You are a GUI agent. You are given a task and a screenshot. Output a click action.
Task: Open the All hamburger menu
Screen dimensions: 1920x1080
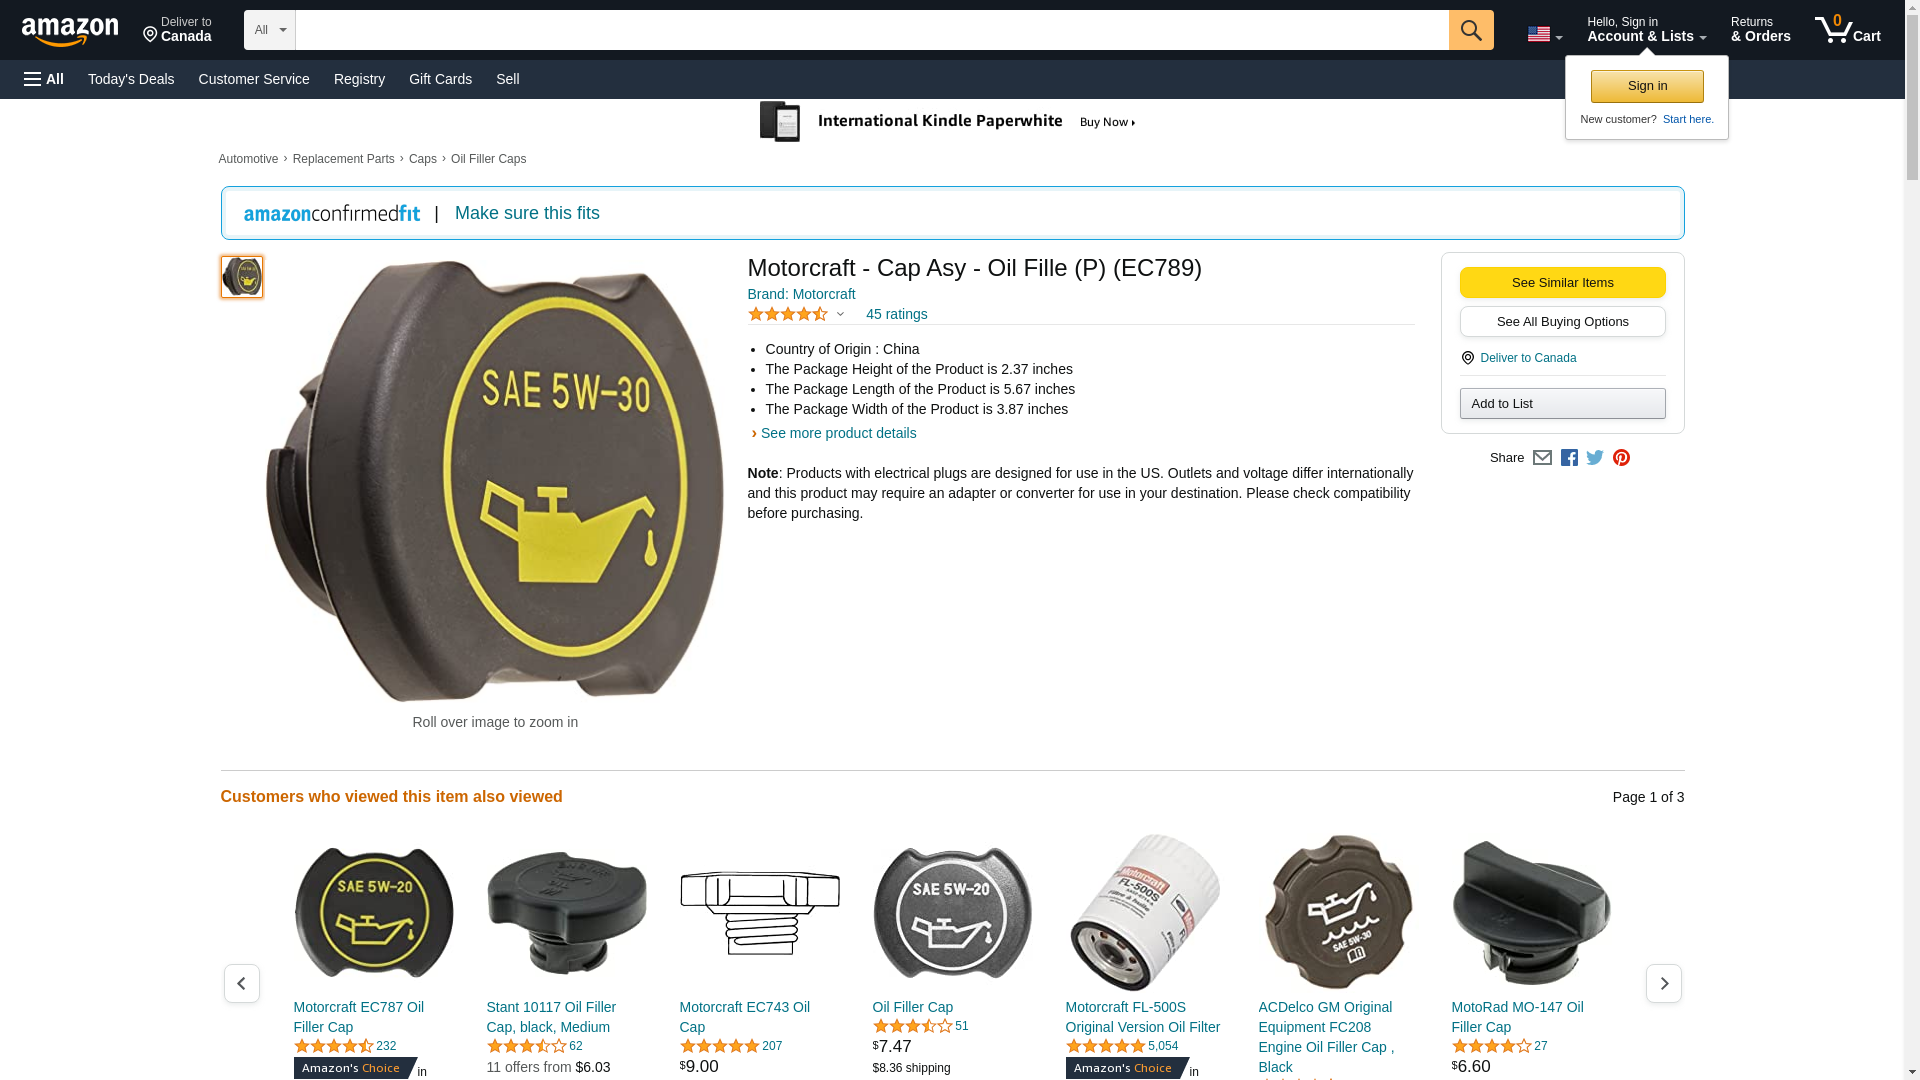click(x=44, y=79)
